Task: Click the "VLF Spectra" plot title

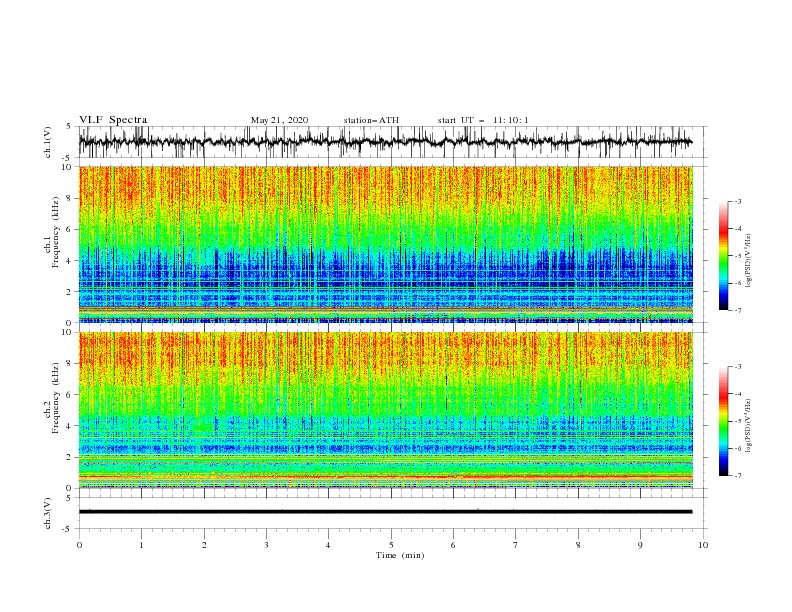Action: click(x=113, y=120)
